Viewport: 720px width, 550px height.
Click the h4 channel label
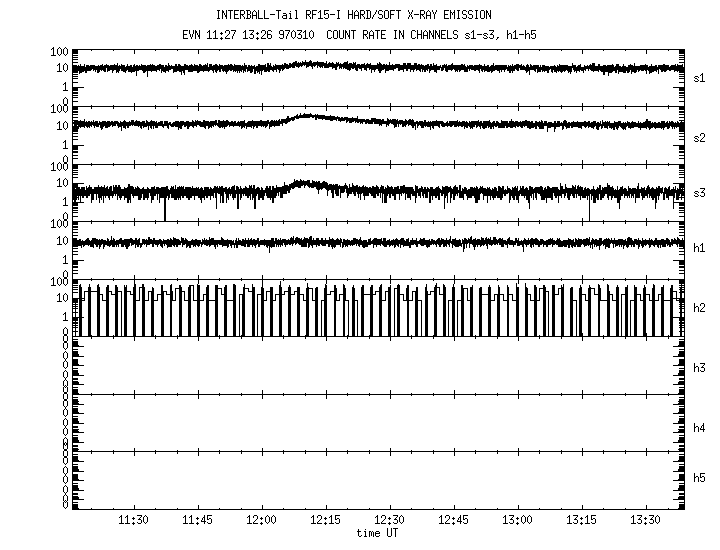699,428
